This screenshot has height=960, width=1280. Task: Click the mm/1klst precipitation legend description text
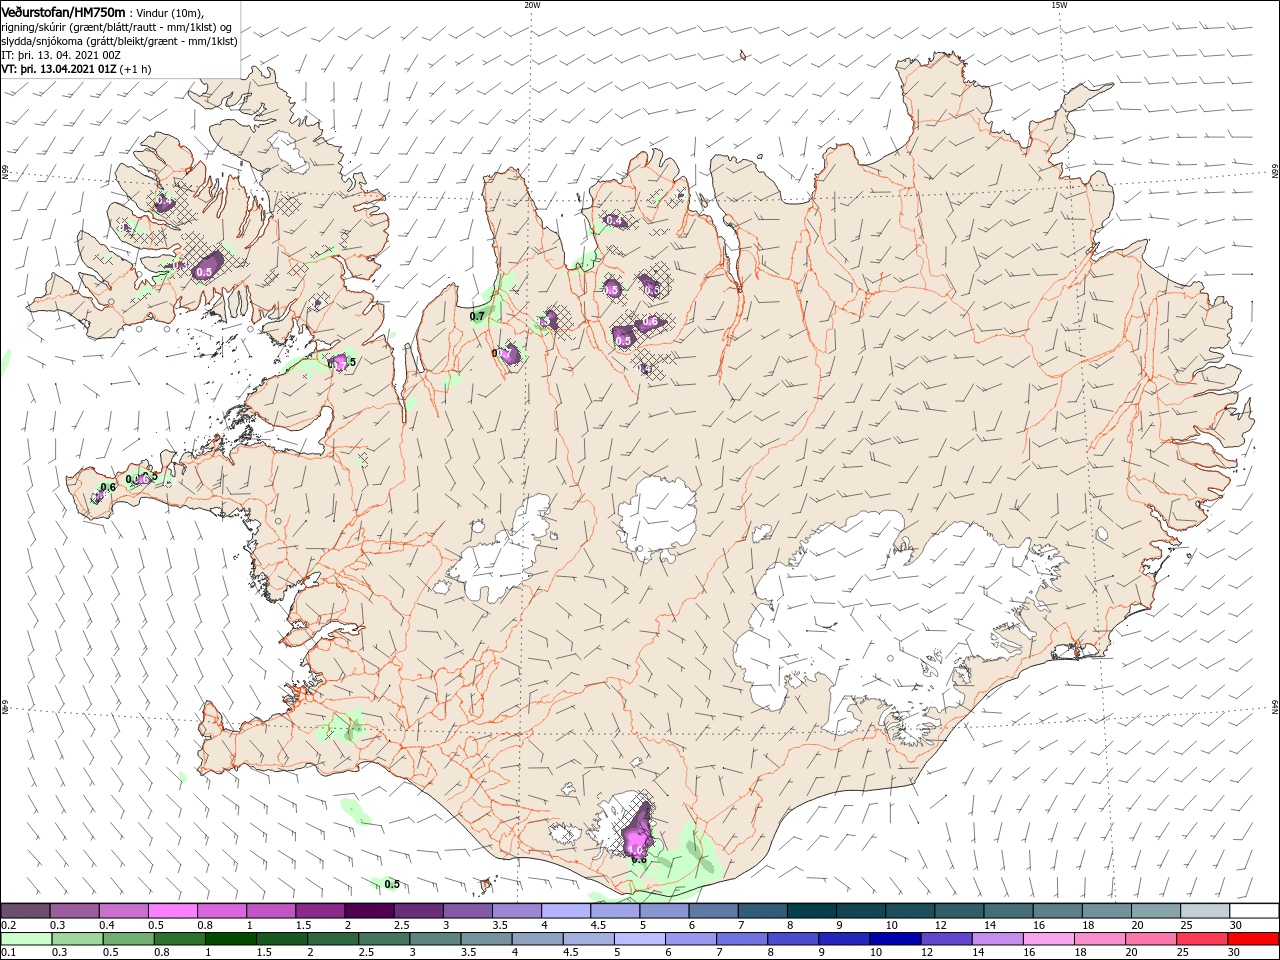[x=119, y=34]
